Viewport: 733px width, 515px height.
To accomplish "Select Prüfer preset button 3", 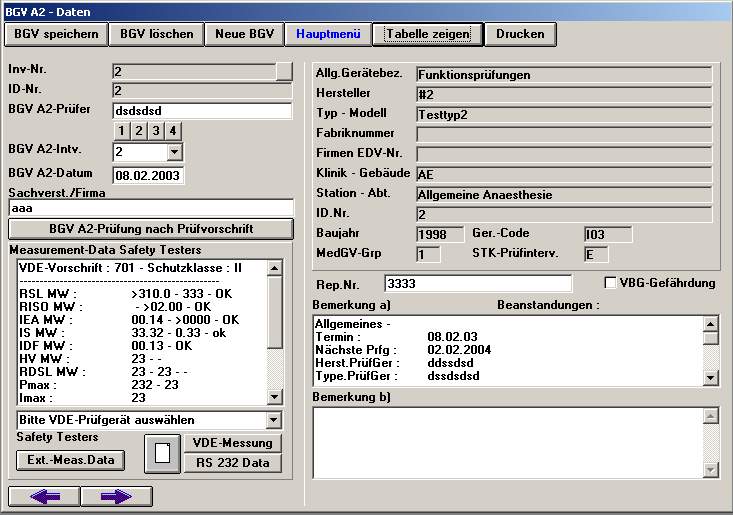I will [x=156, y=131].
